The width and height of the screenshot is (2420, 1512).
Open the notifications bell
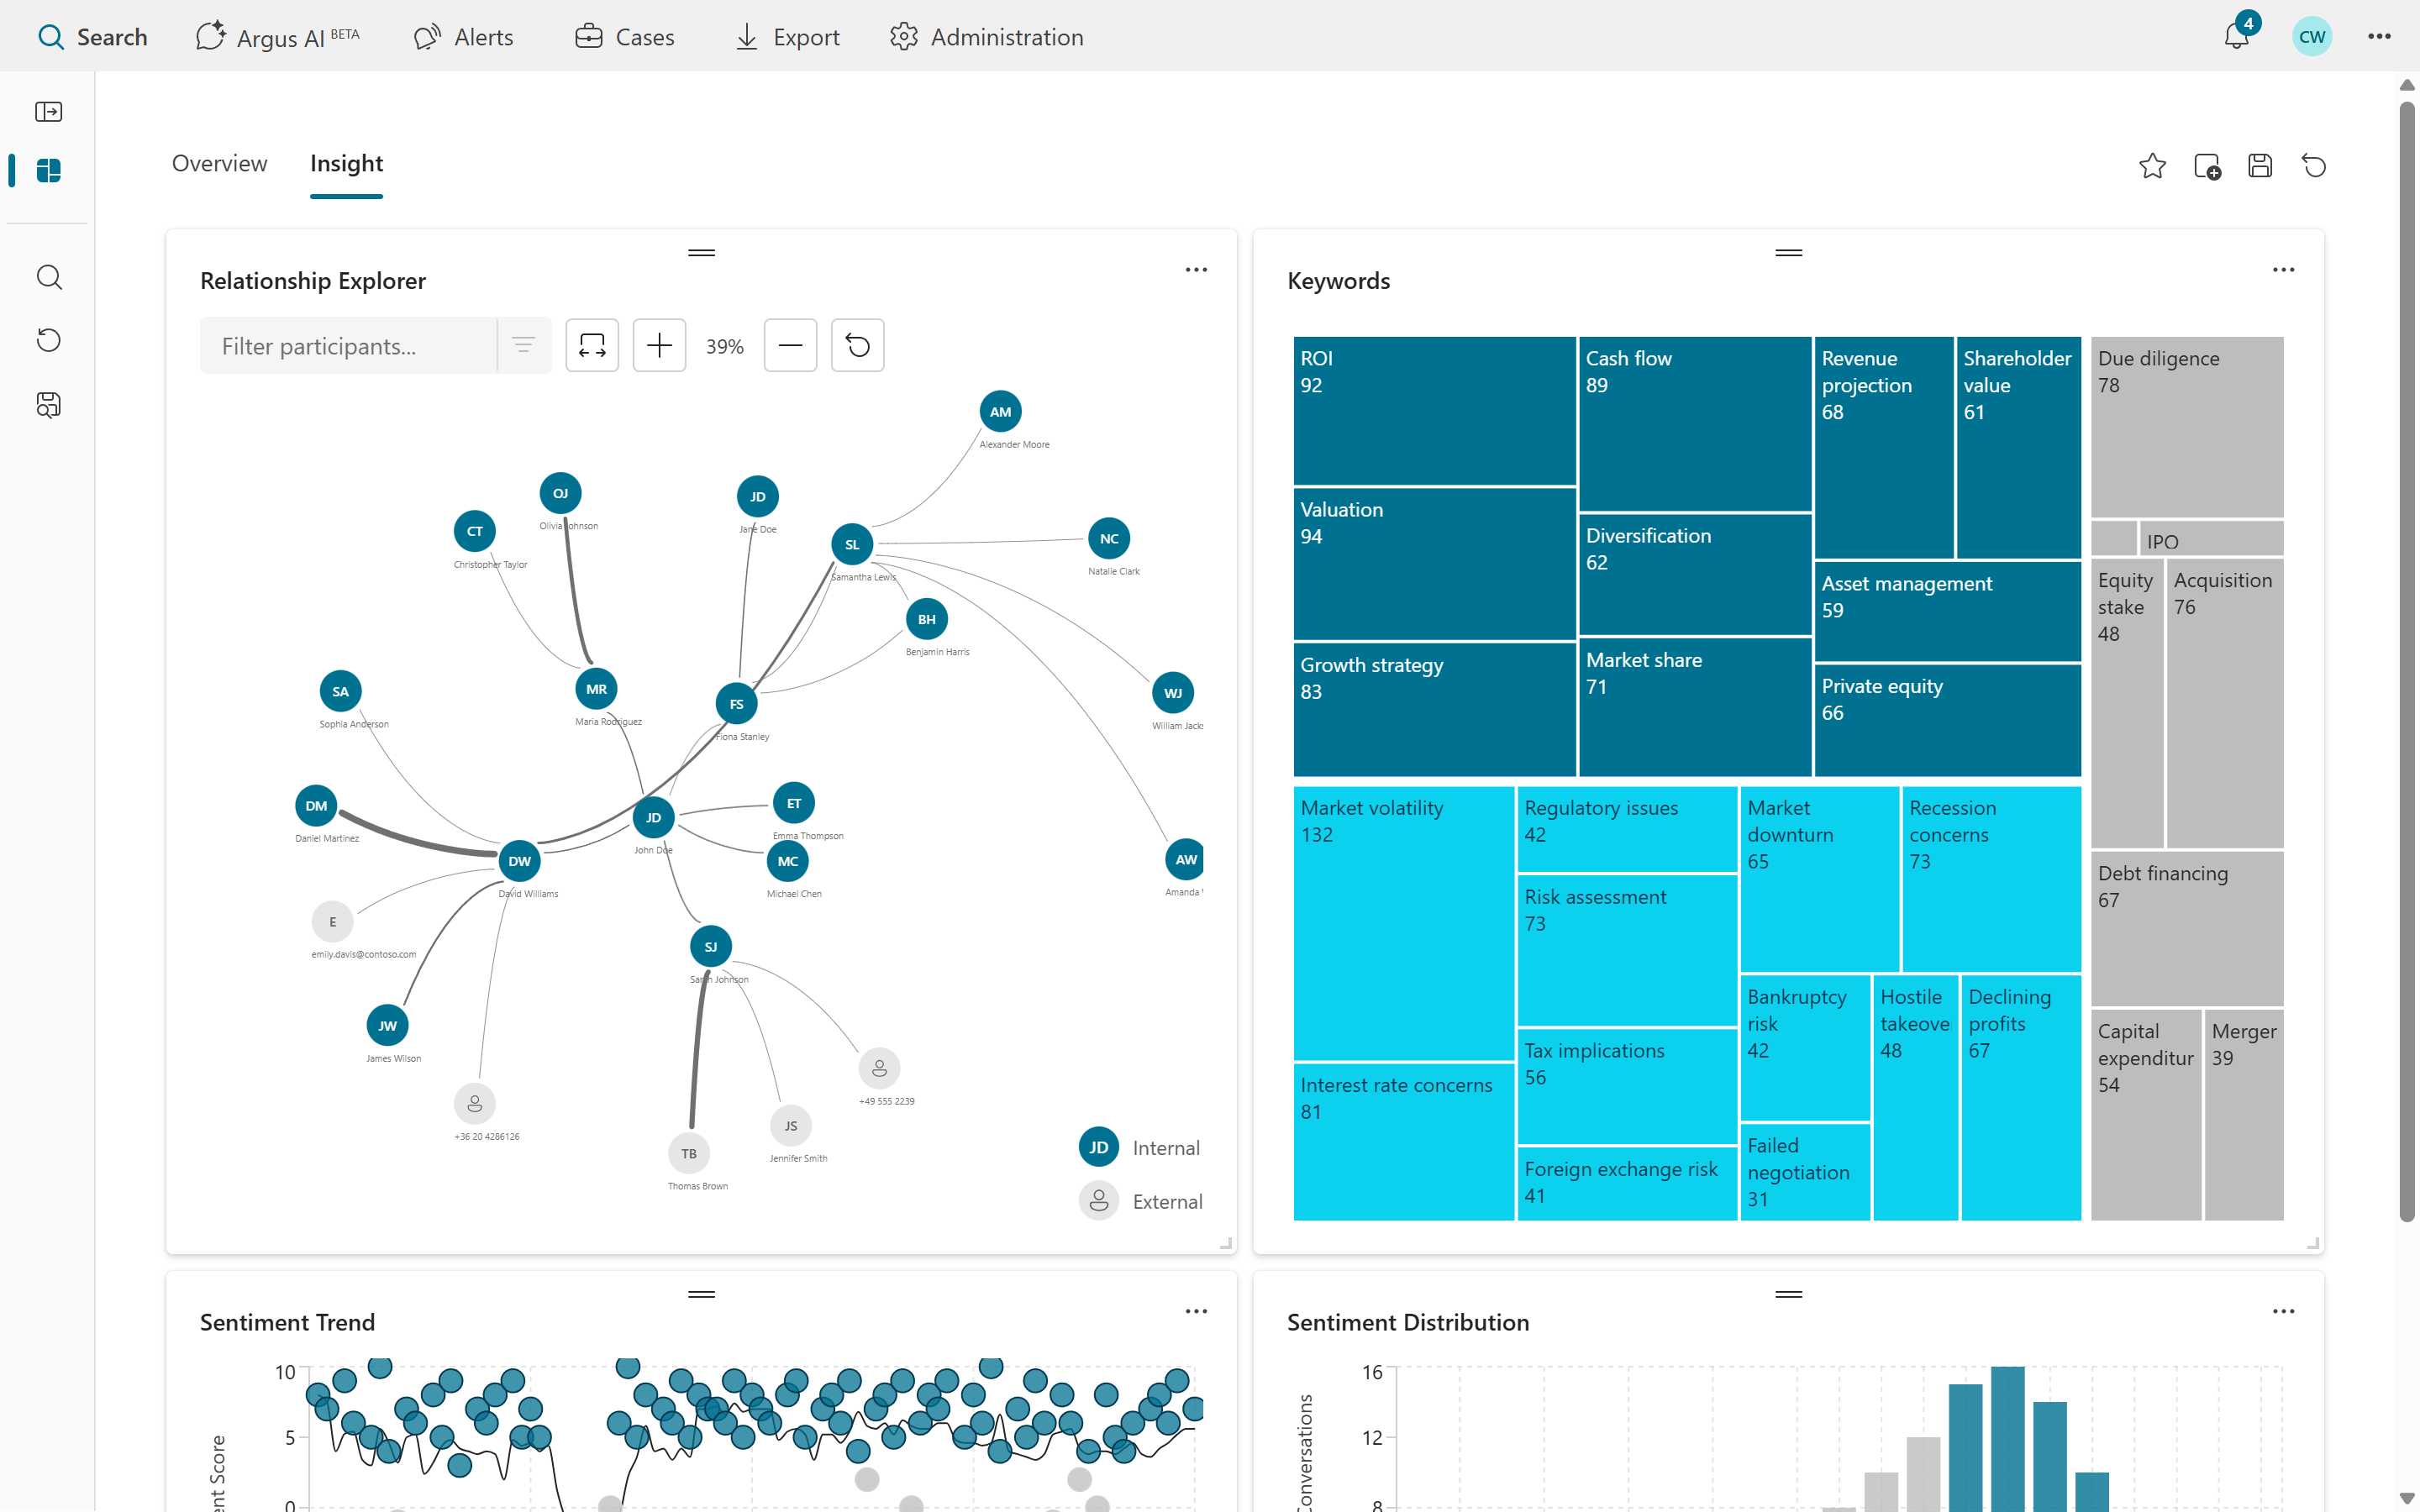point(2236,36)
